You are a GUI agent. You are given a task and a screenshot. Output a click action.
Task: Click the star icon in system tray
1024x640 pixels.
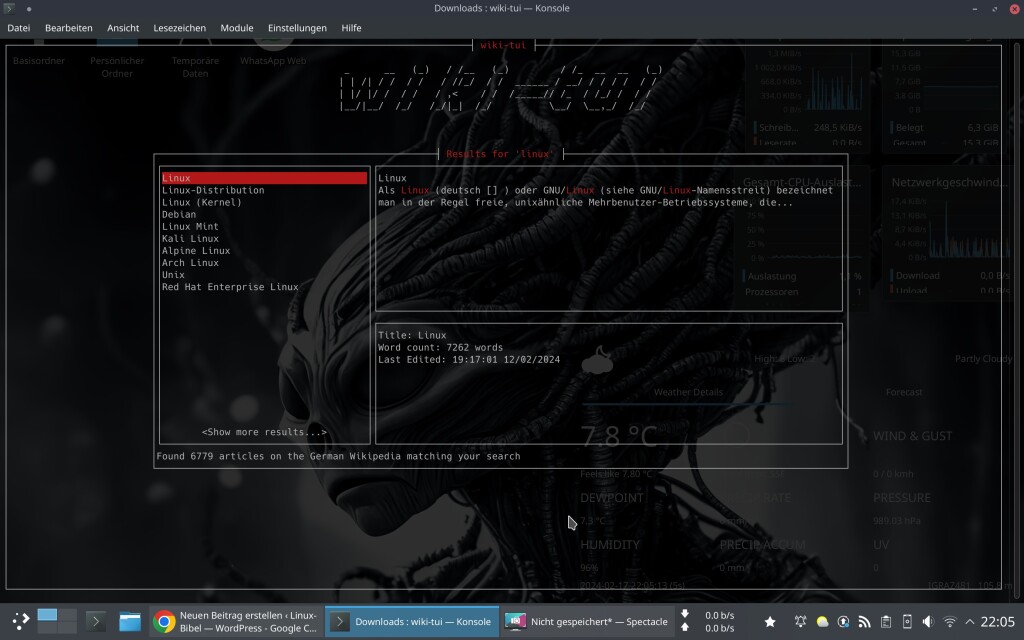[x=770, y=622]
